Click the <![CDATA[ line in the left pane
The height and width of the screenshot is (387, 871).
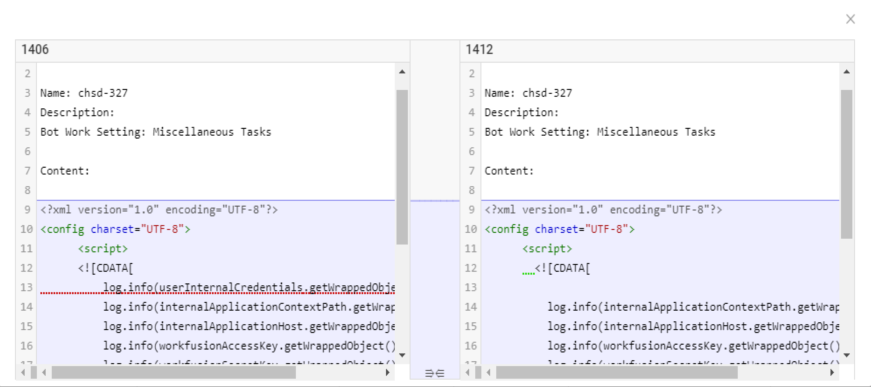click(x=106, y=268)
